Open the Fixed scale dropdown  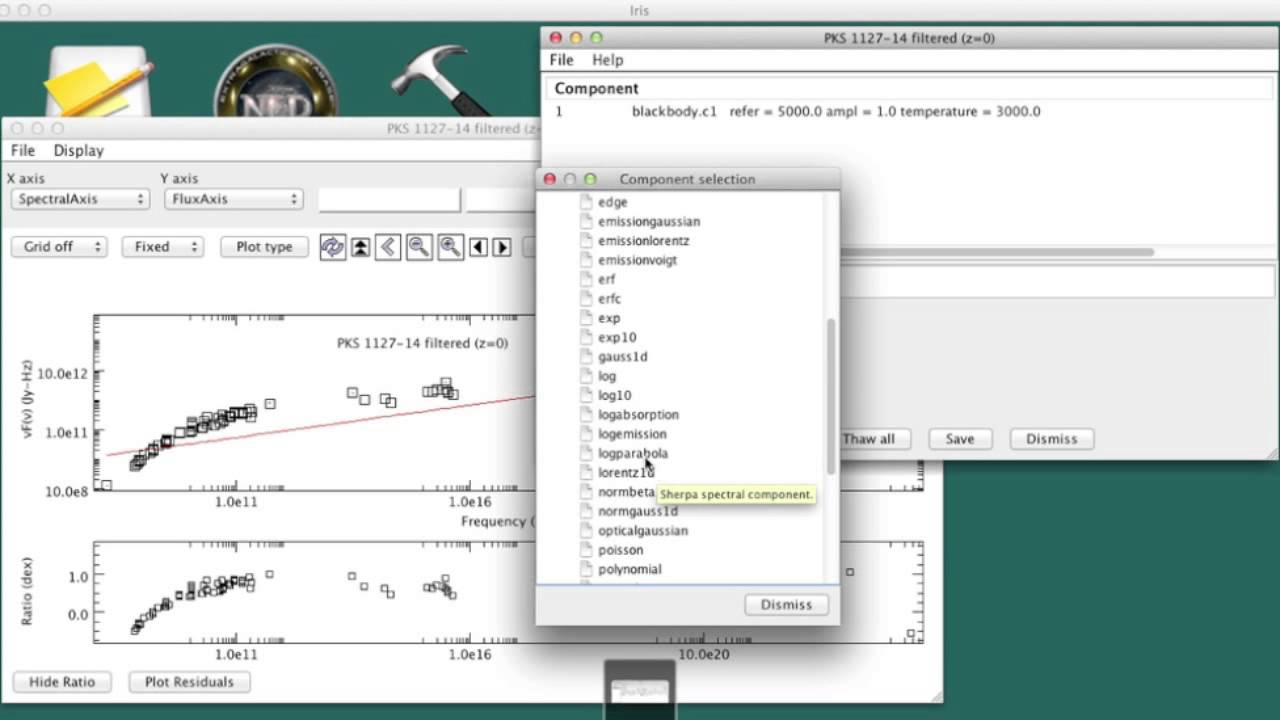click(x=162, y=247)
